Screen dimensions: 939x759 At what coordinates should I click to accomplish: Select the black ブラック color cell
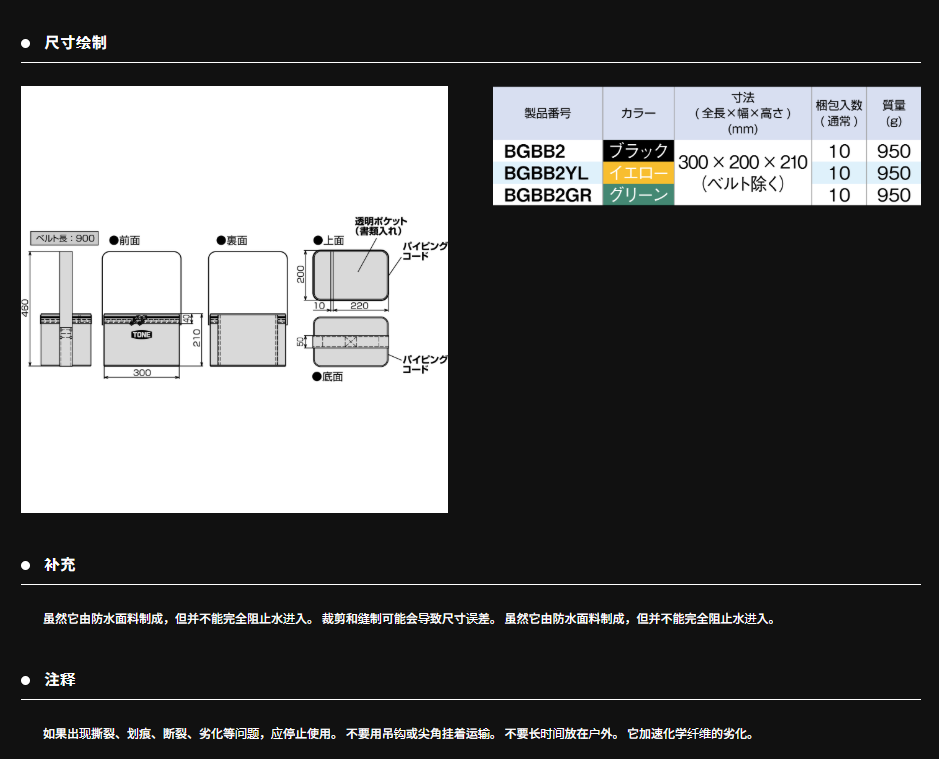coord(638,151)
